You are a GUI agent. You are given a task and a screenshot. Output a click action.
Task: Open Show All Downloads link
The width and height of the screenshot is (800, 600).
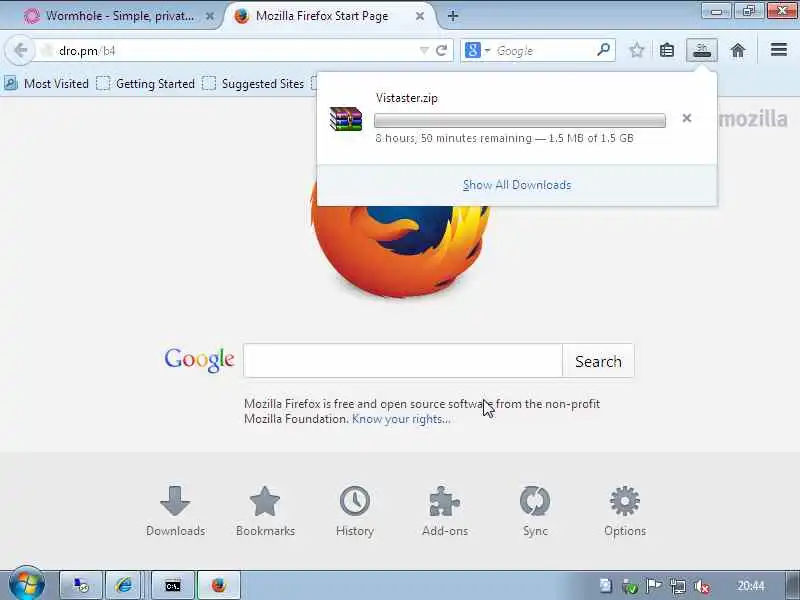pos(517,185)
